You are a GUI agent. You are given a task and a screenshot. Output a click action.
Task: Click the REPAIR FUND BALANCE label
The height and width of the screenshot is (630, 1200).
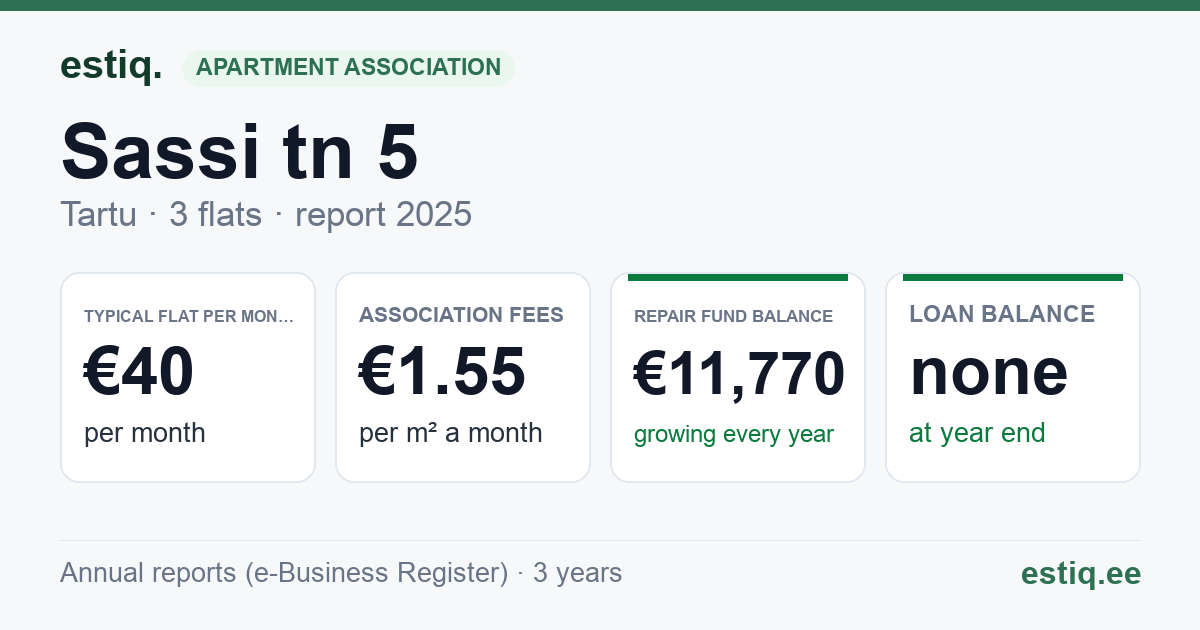[733, 316]
